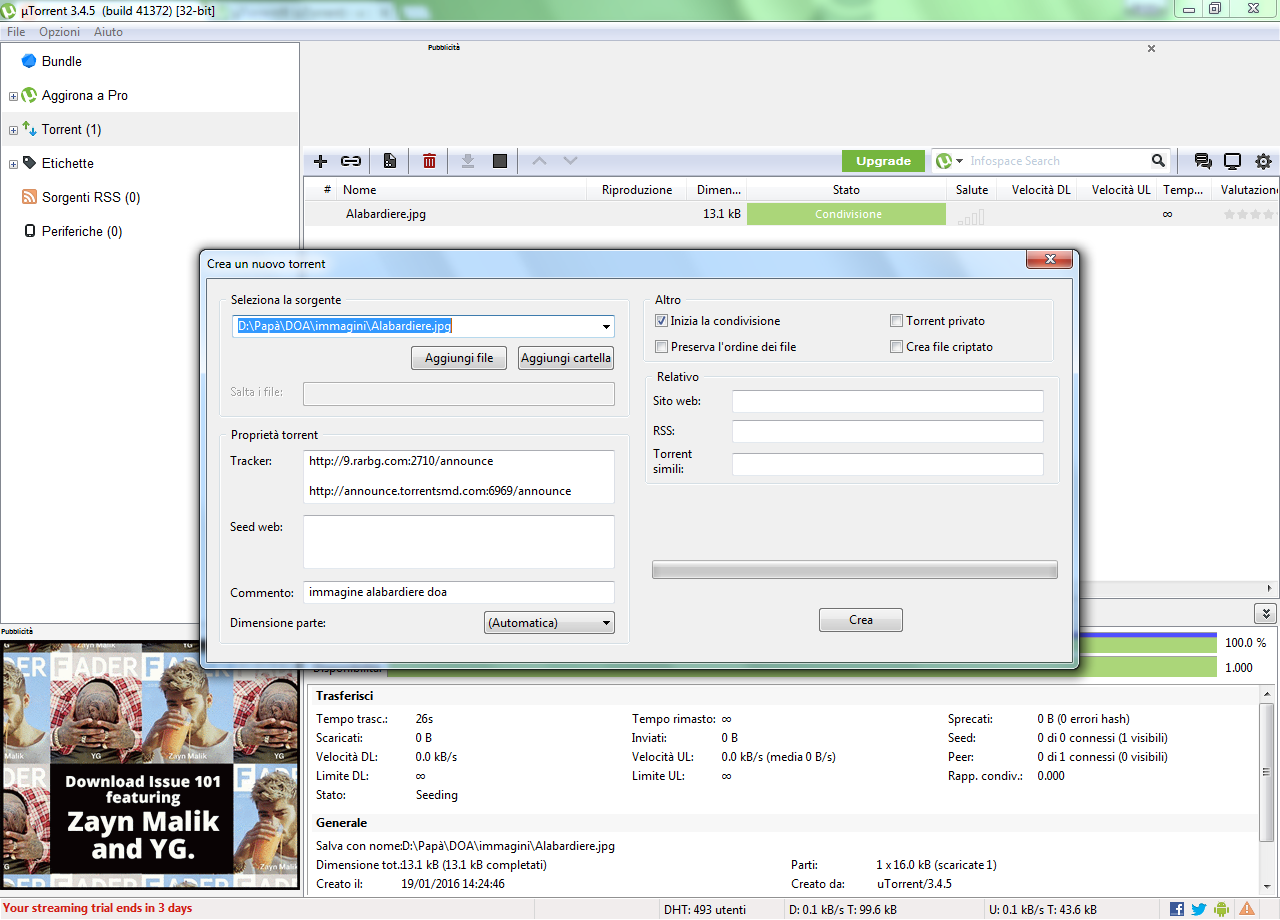Click the Aggiungi file button
The height and width of the screenshot is (920, 1280).
click(459, 358)
